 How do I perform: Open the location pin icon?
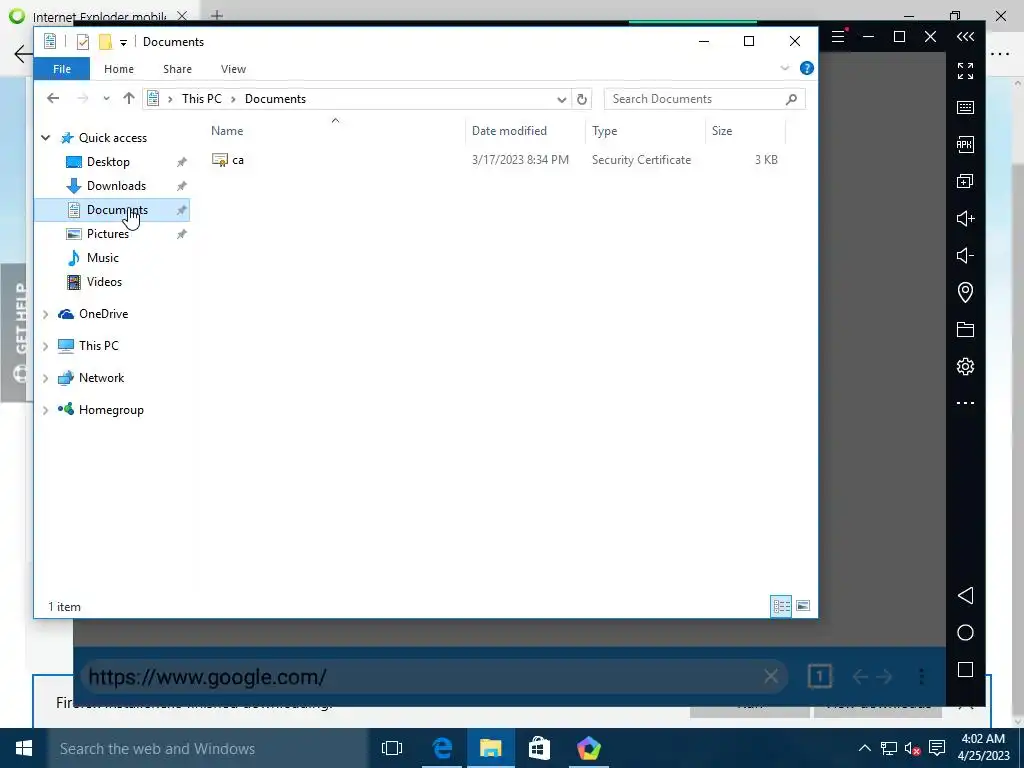(965, 292)
